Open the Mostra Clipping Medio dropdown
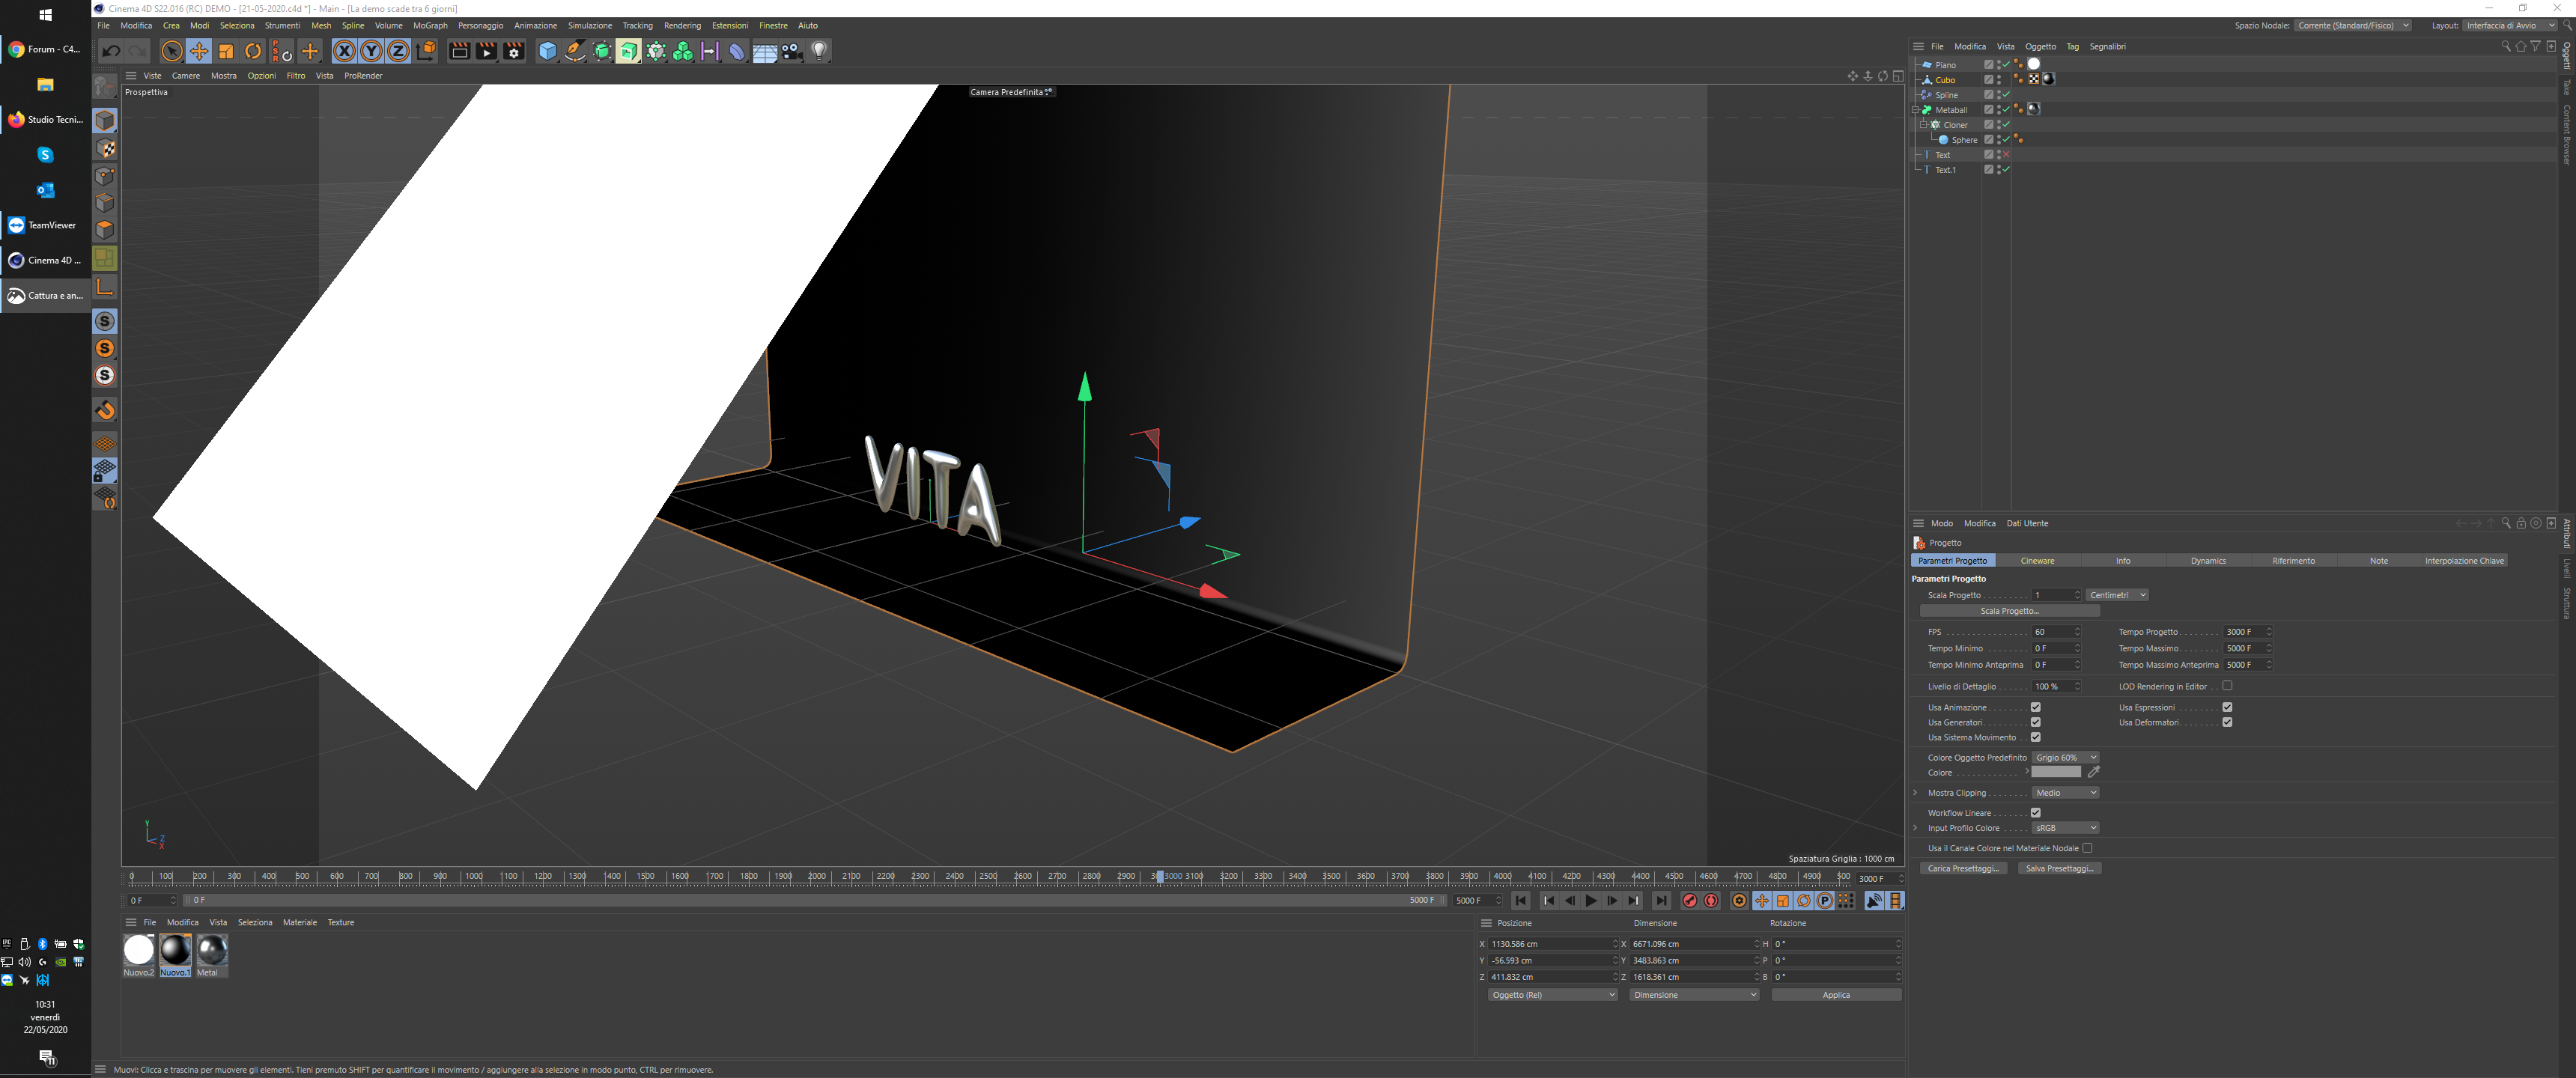Screen dimensions: 2576x1078 point(2065,793)
